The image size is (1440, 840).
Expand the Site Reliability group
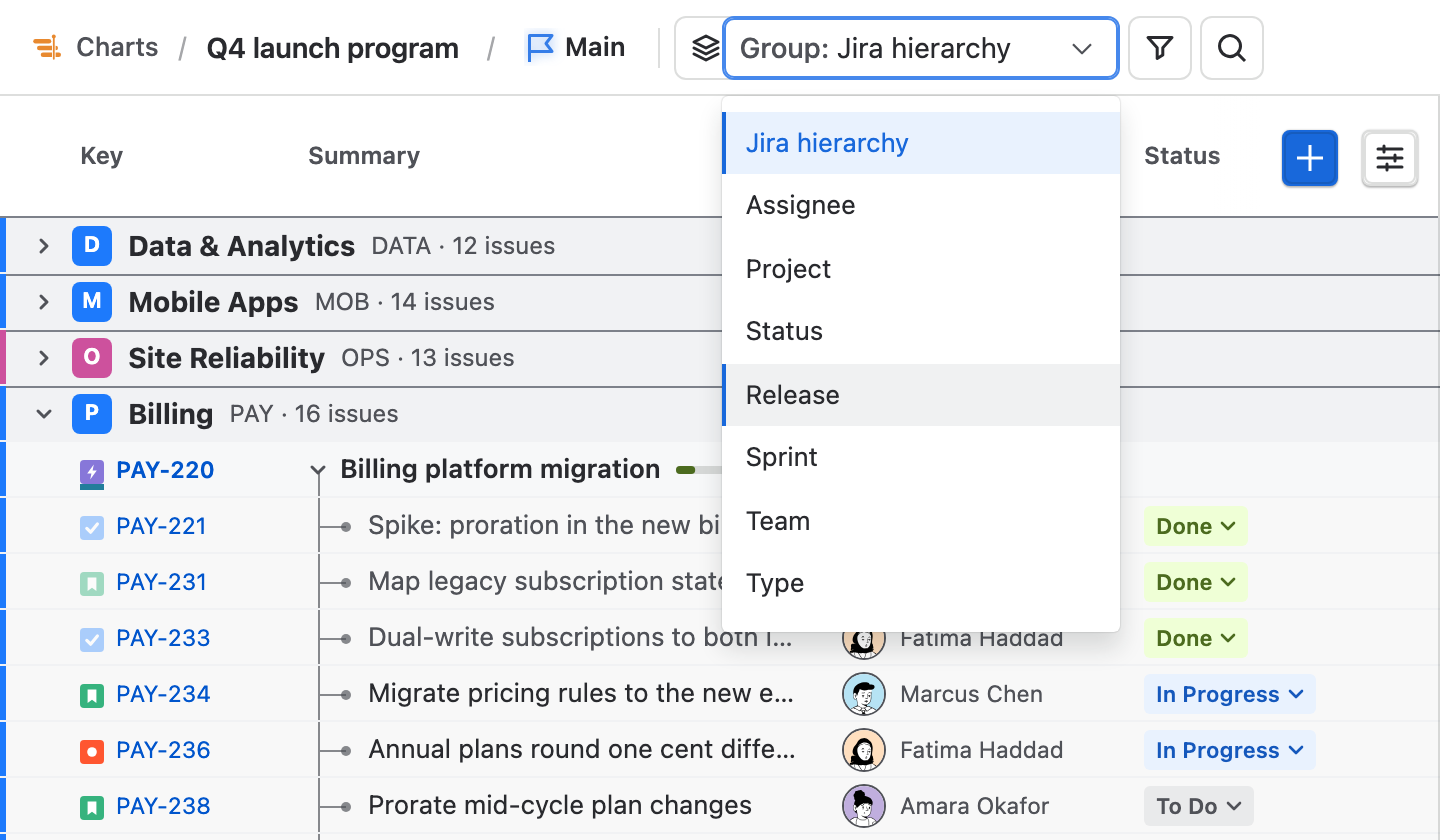[43, 358]
